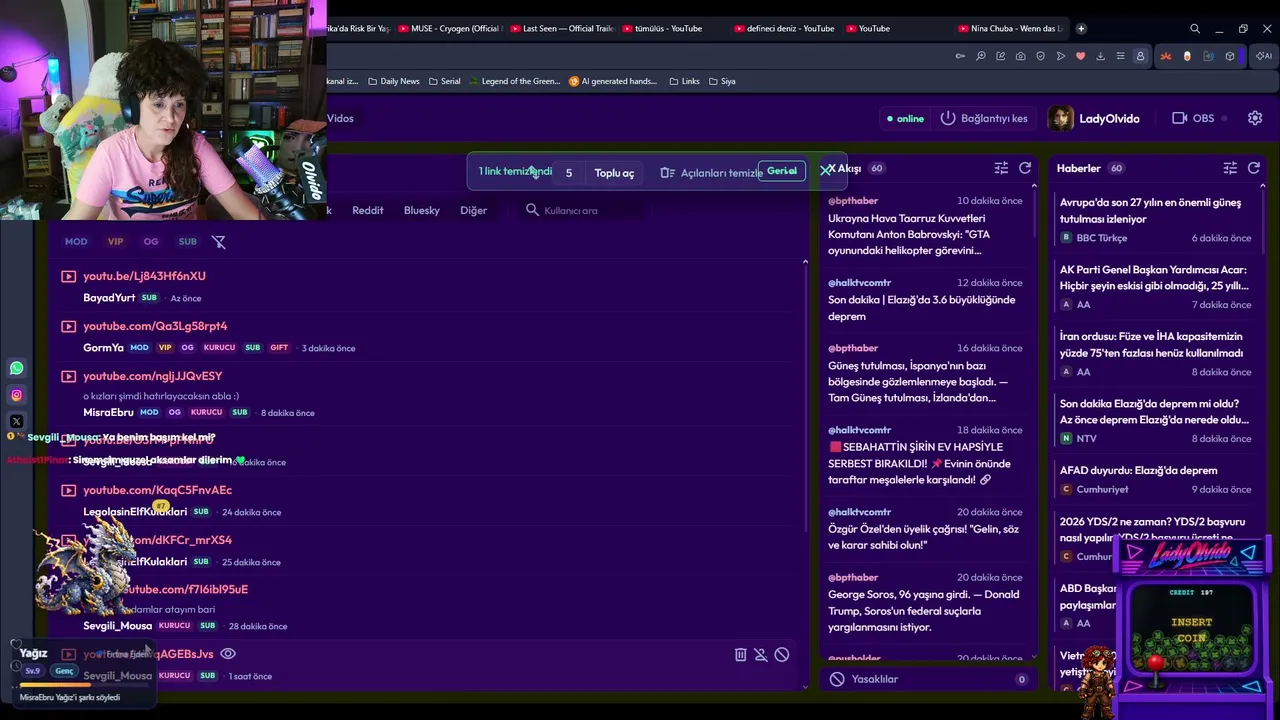Switch to Nina Chuba browser tab

pyautogui.click(x=1011, y=28)
